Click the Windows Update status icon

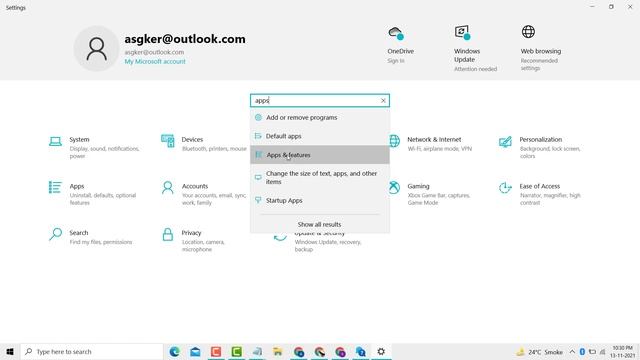pos(462,32)
